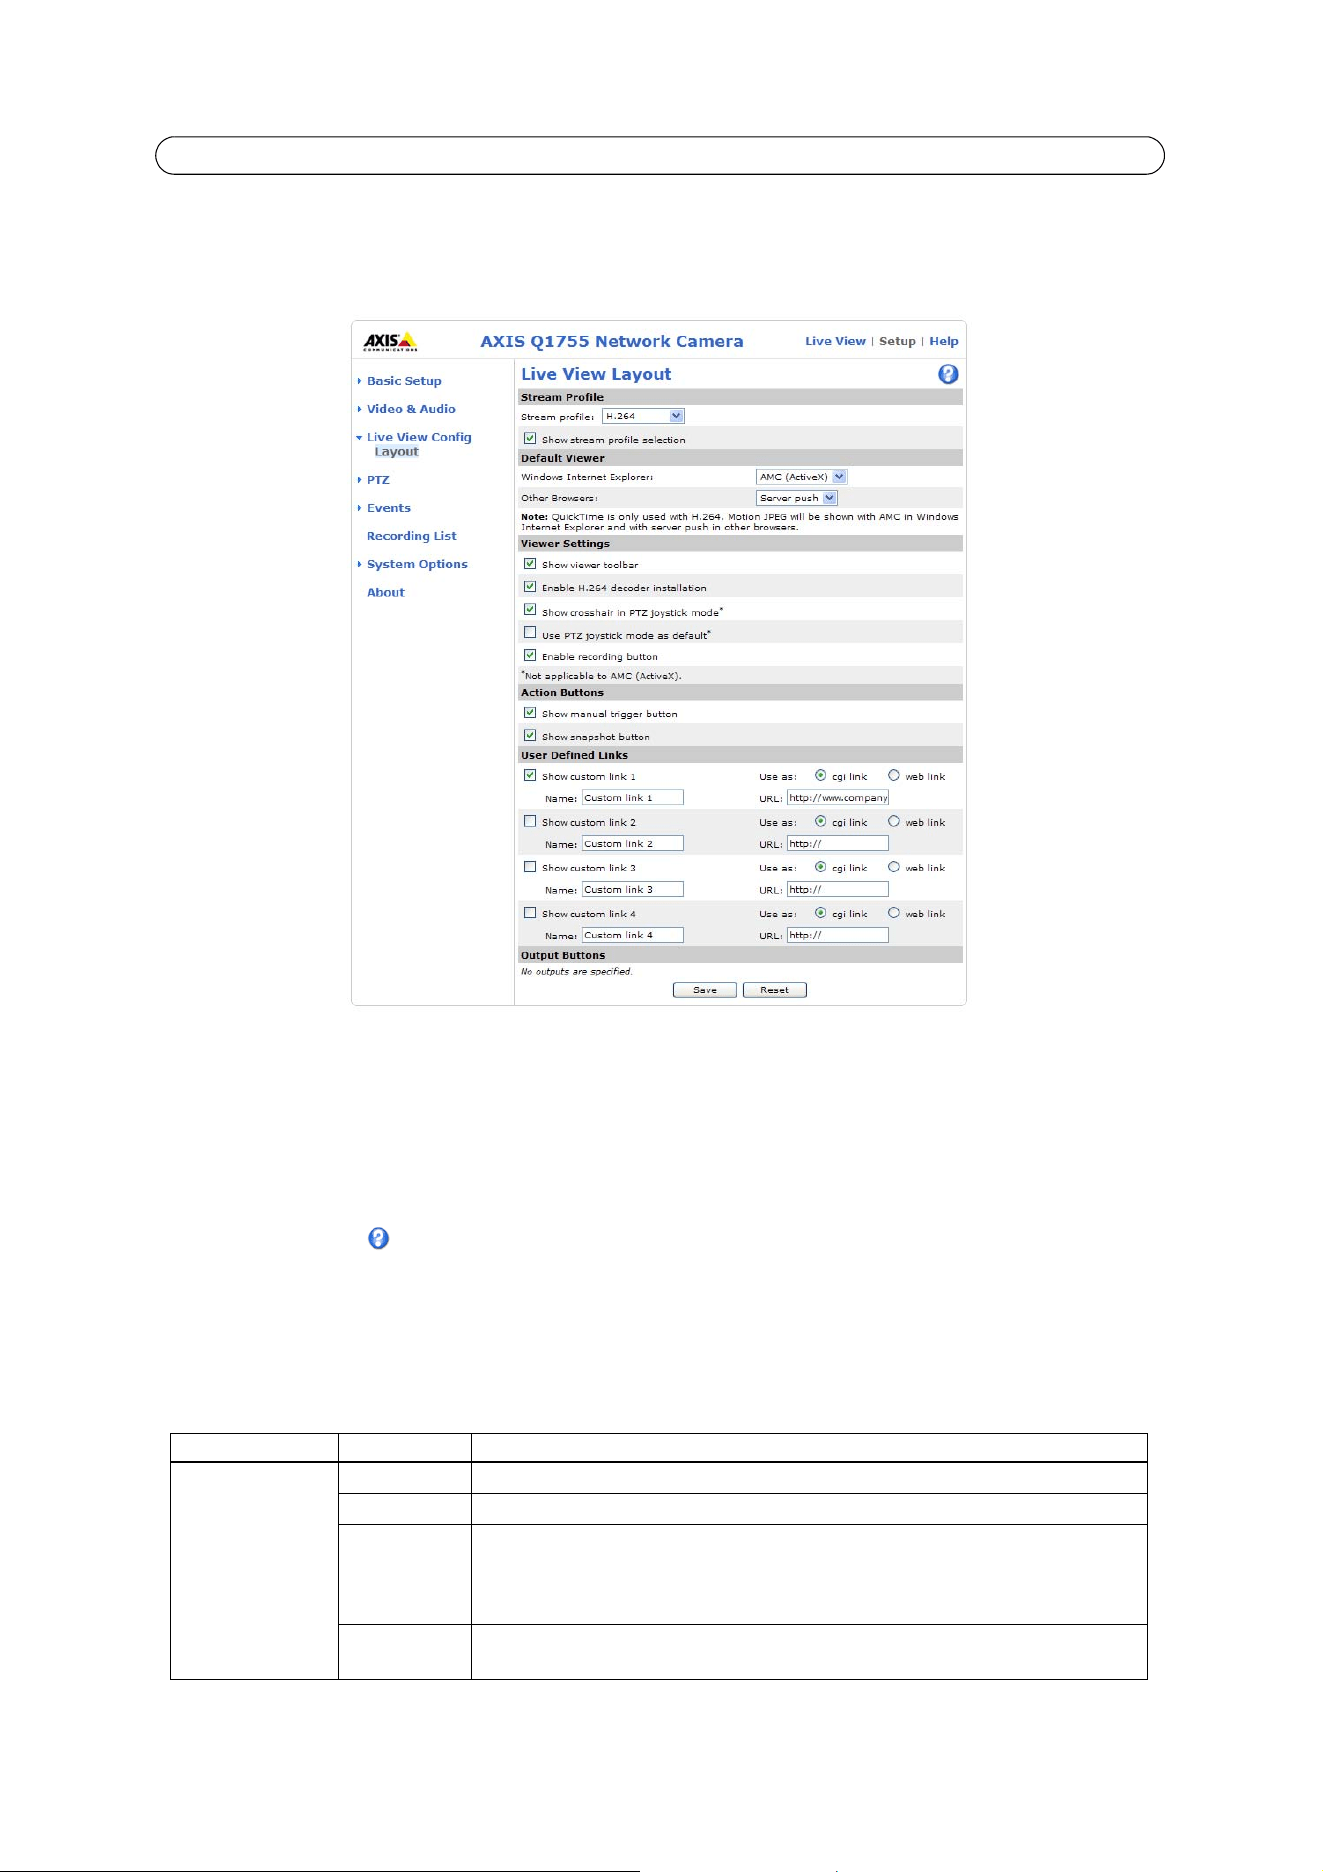Open help via the icon beside Live View Layout
Image resolution: width=1323 pixels, height=1872 pixels.
[948, 374]
